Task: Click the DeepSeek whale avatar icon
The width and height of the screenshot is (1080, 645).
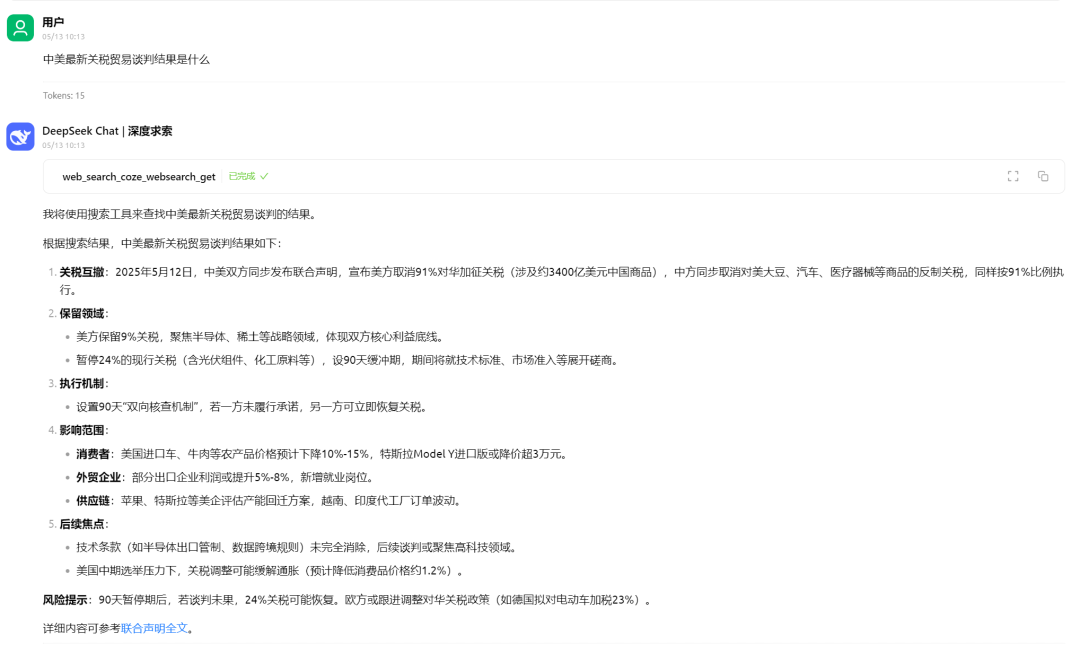Action: click(x=20, y=136)
